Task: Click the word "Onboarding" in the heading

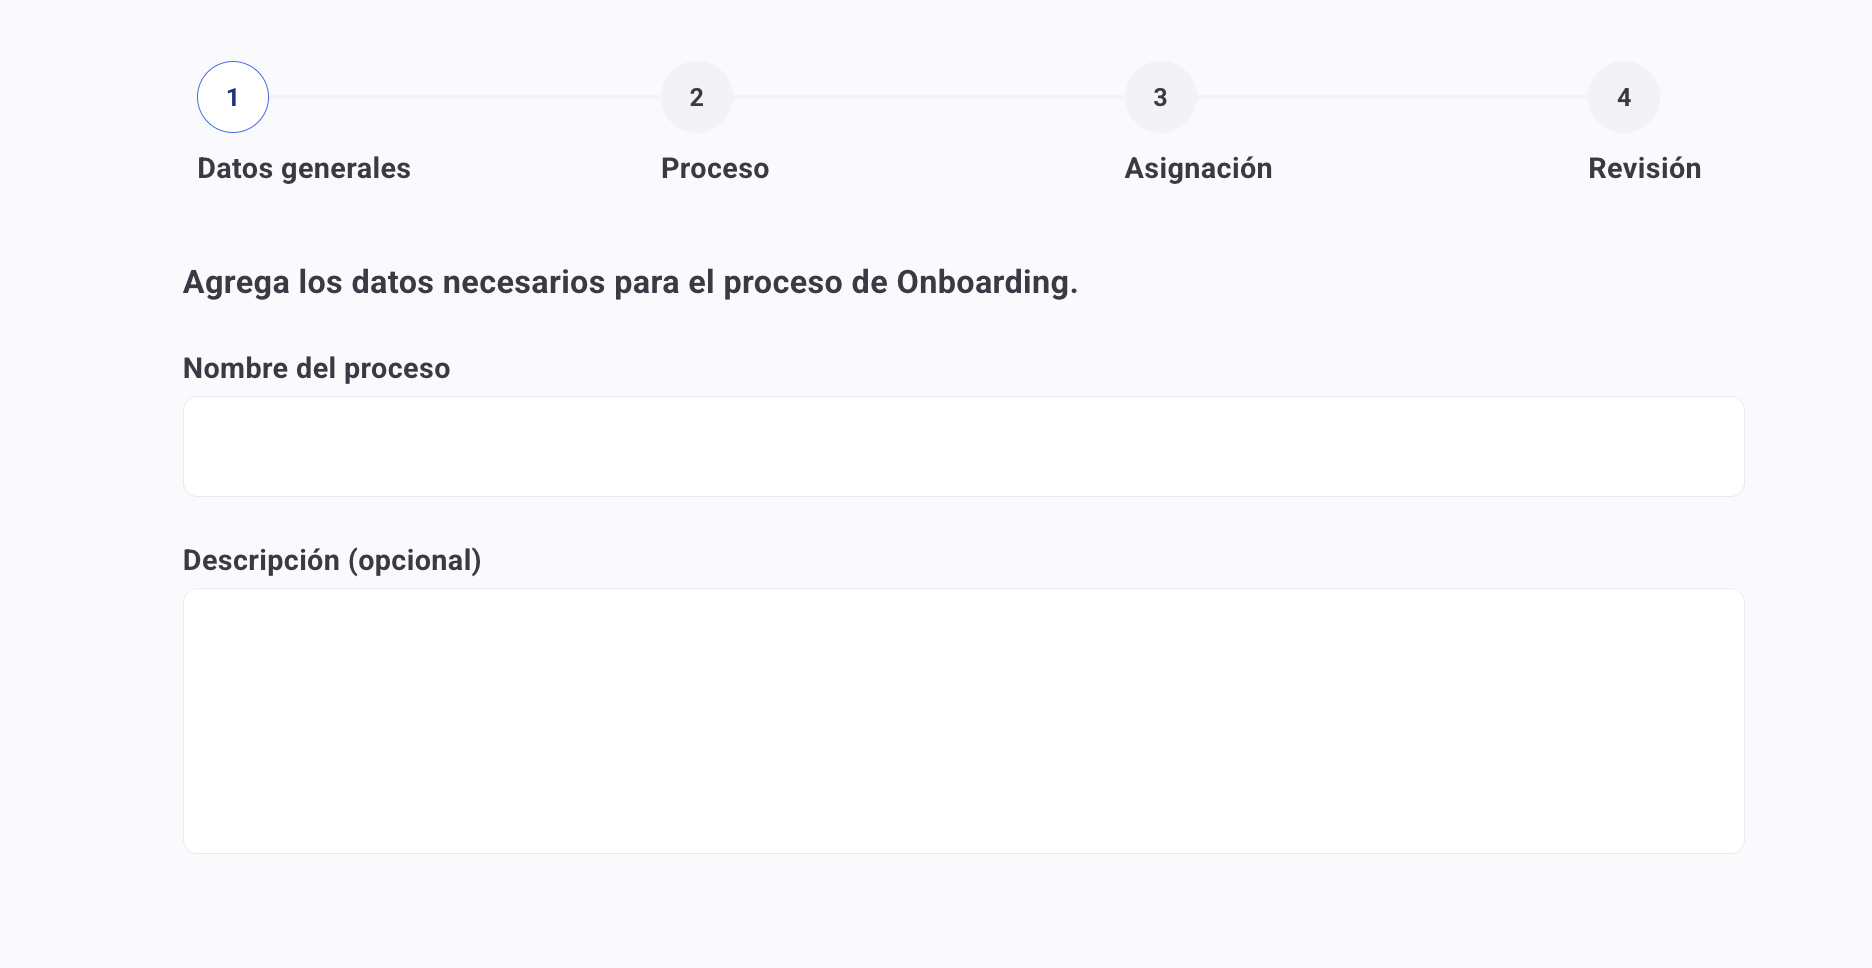Action: coord(982,282)
